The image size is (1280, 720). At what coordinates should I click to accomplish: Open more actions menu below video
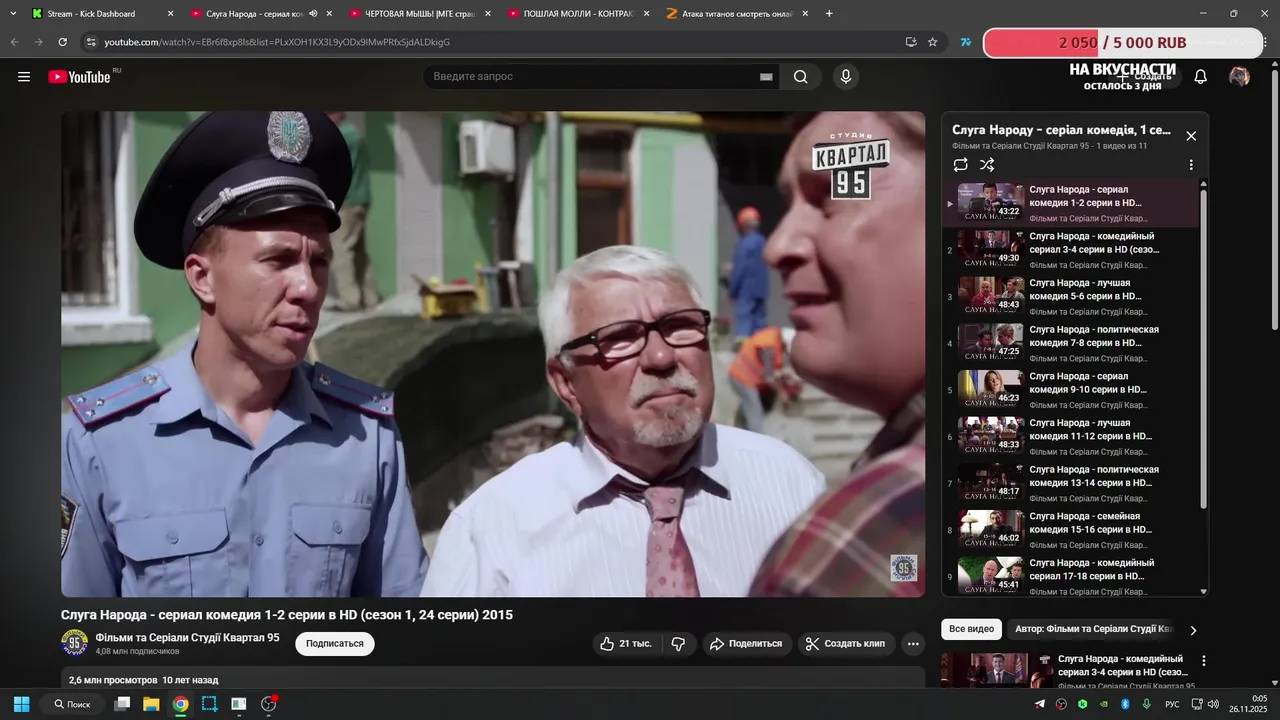[913, 644]
